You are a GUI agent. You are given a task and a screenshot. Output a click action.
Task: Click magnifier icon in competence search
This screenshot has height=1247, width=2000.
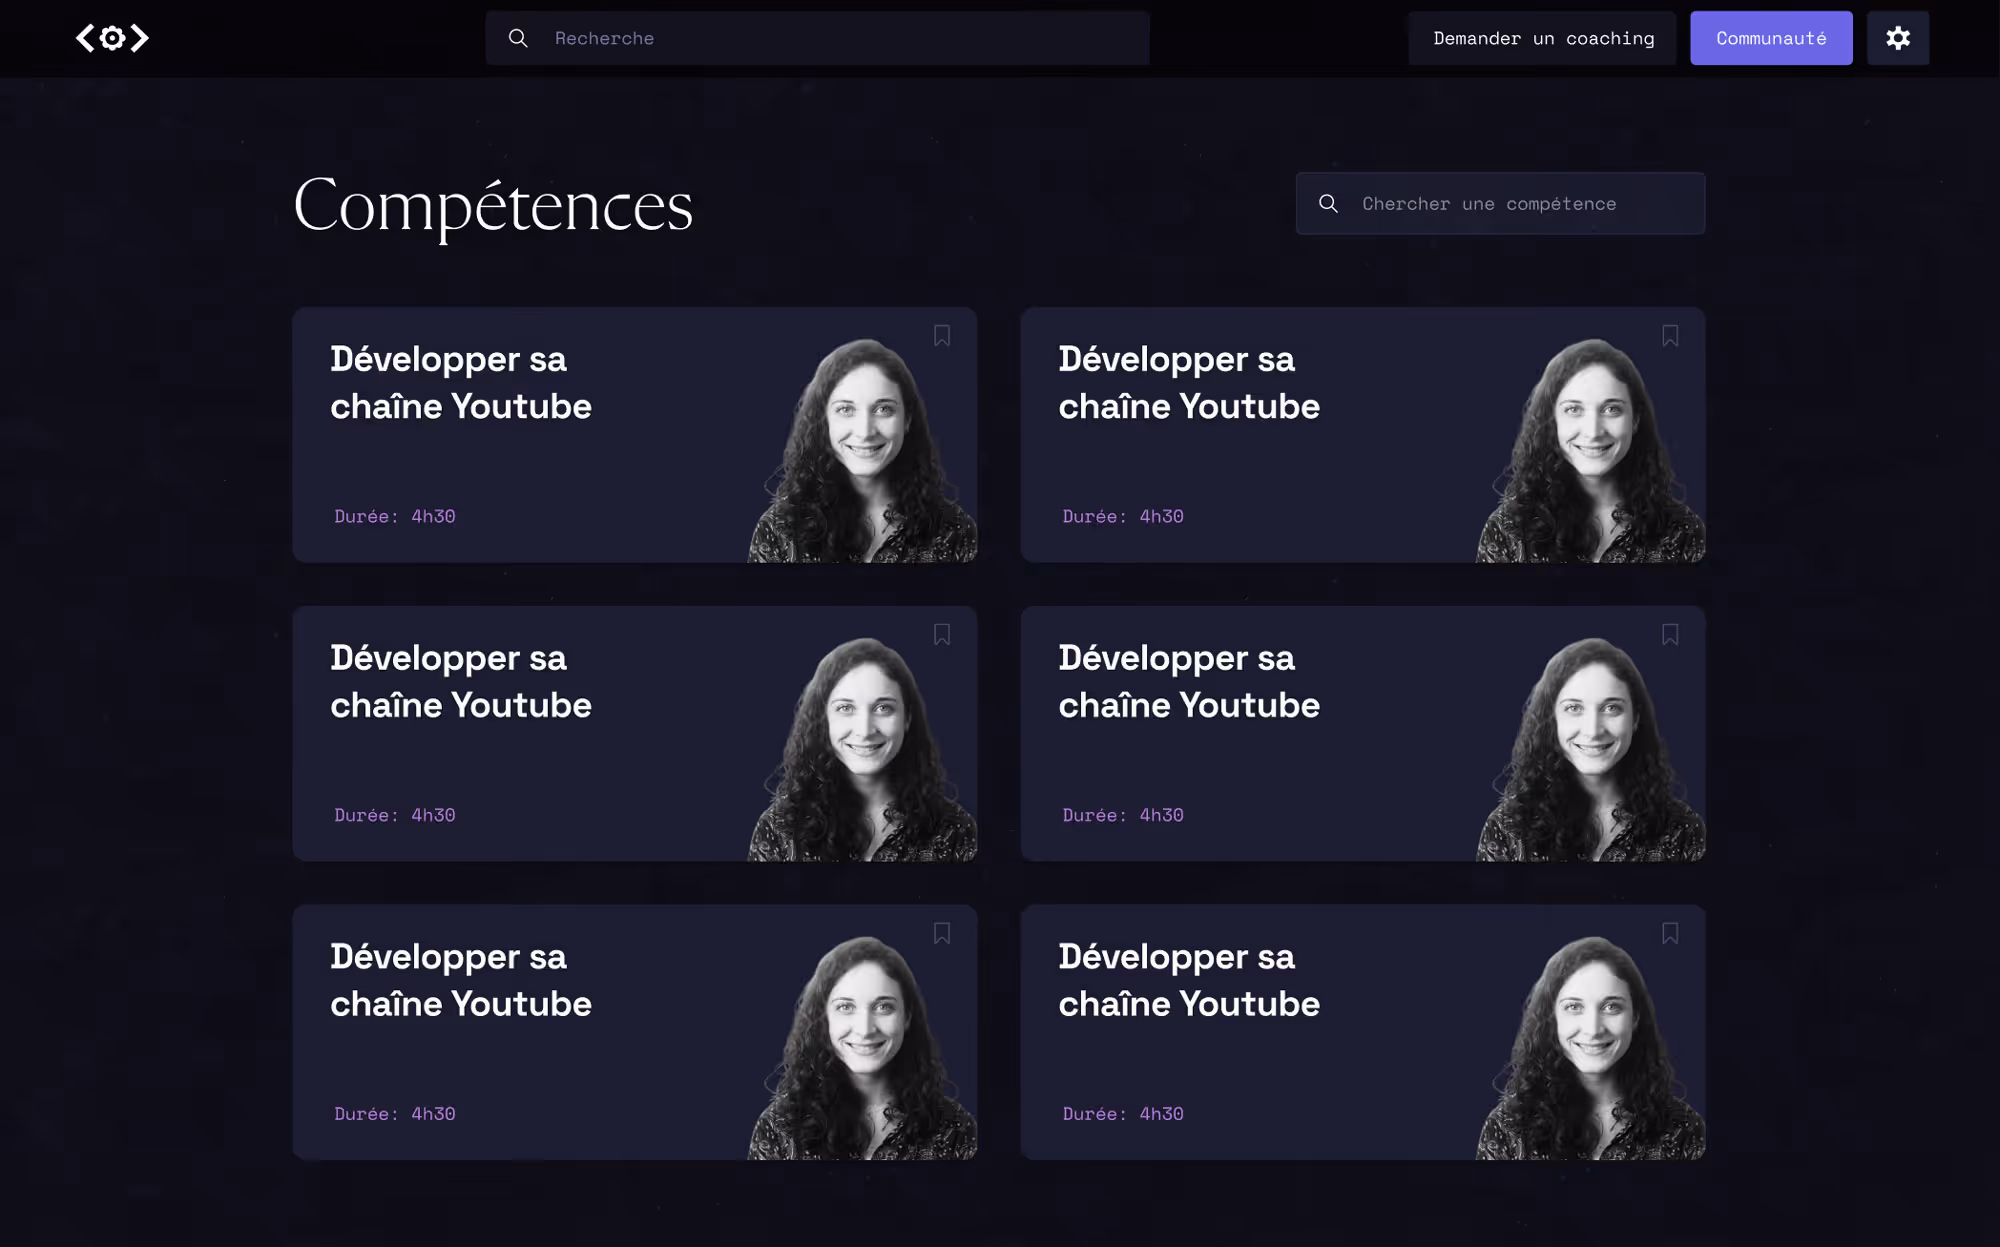point(1328,204)
